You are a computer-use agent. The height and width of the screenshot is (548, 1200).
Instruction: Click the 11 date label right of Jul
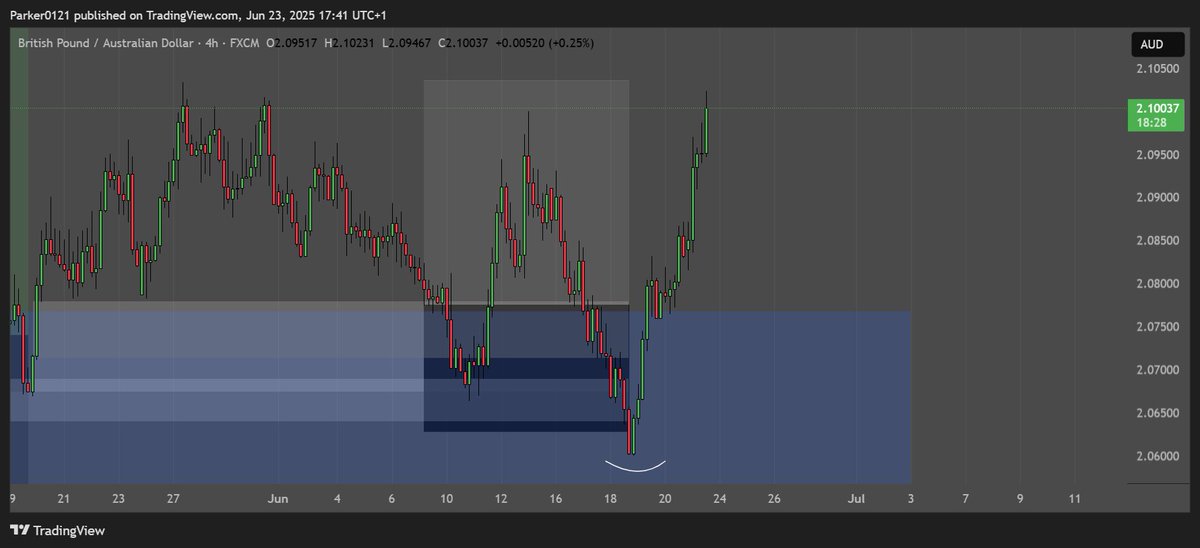pyautogui.click(x=1075, y=497)
